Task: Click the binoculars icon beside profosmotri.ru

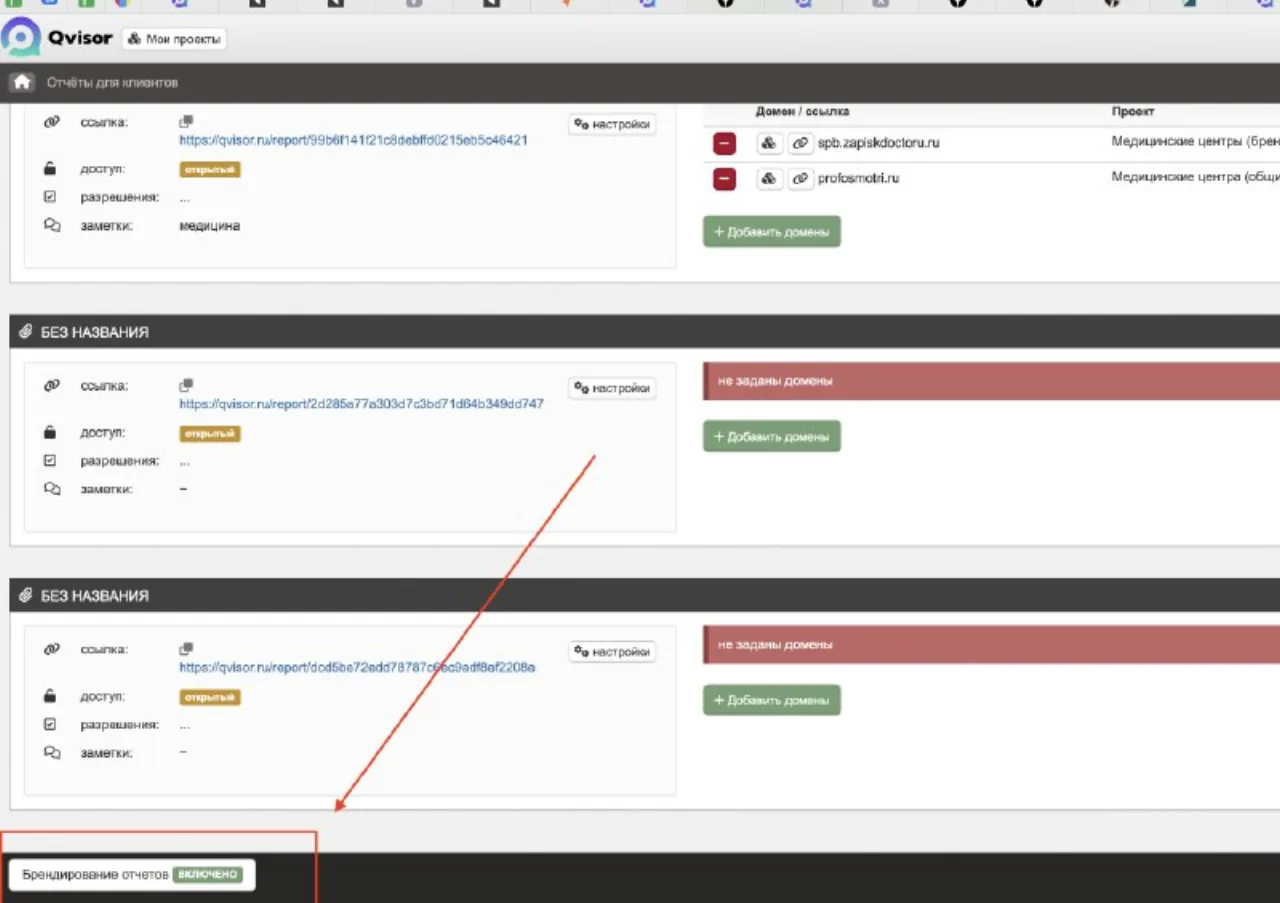Action: [x=768, y=179]
